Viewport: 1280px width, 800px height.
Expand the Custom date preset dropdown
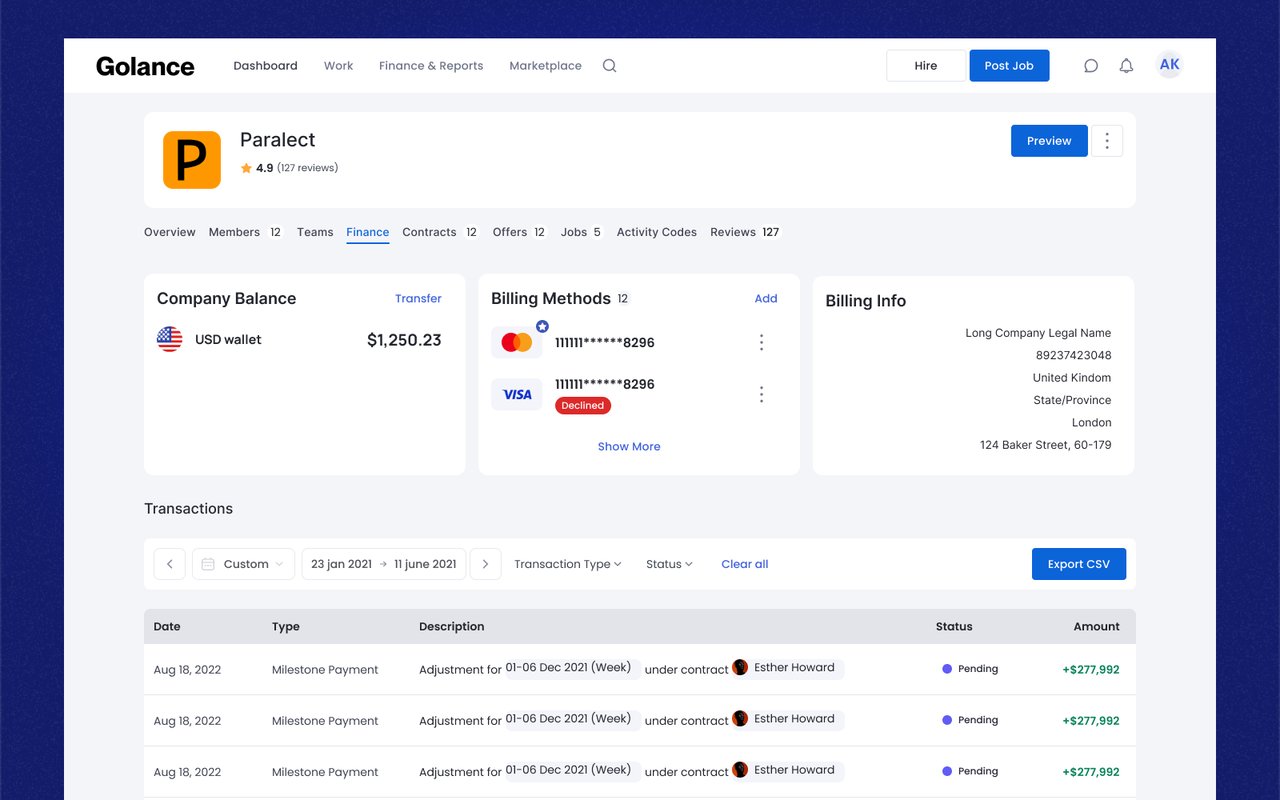(244, 564)
